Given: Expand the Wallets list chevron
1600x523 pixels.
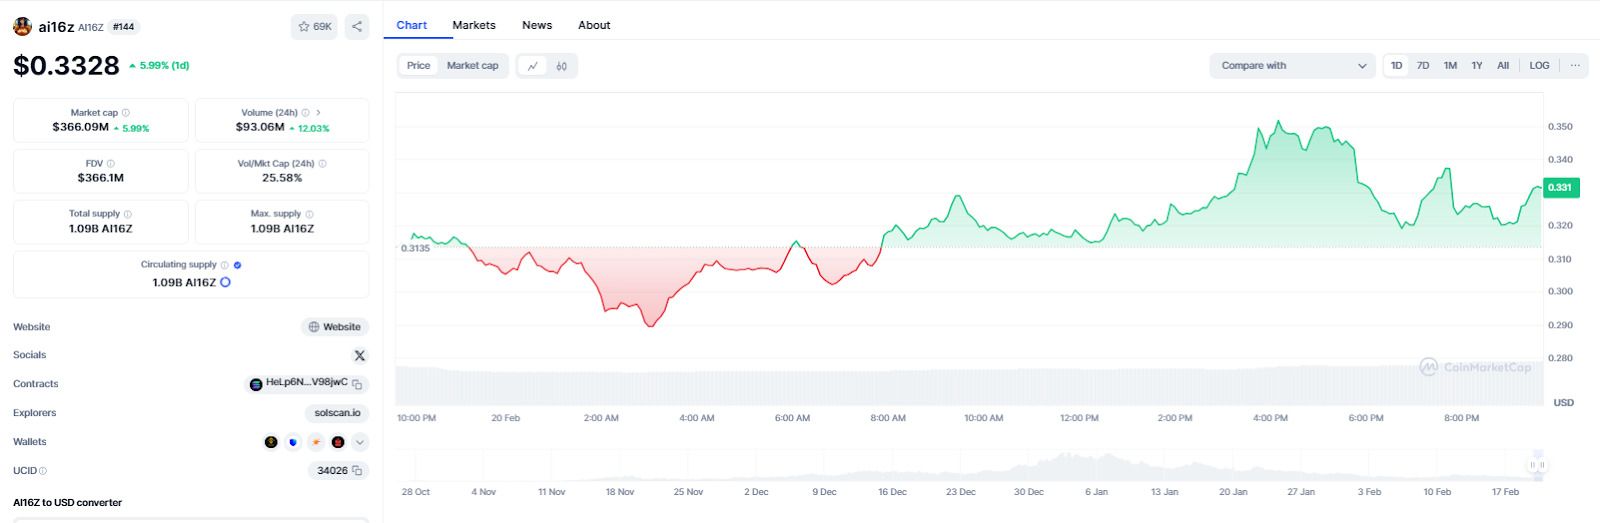Looking at the screenshot, I should pyautogui.click(x=360, y=442).
